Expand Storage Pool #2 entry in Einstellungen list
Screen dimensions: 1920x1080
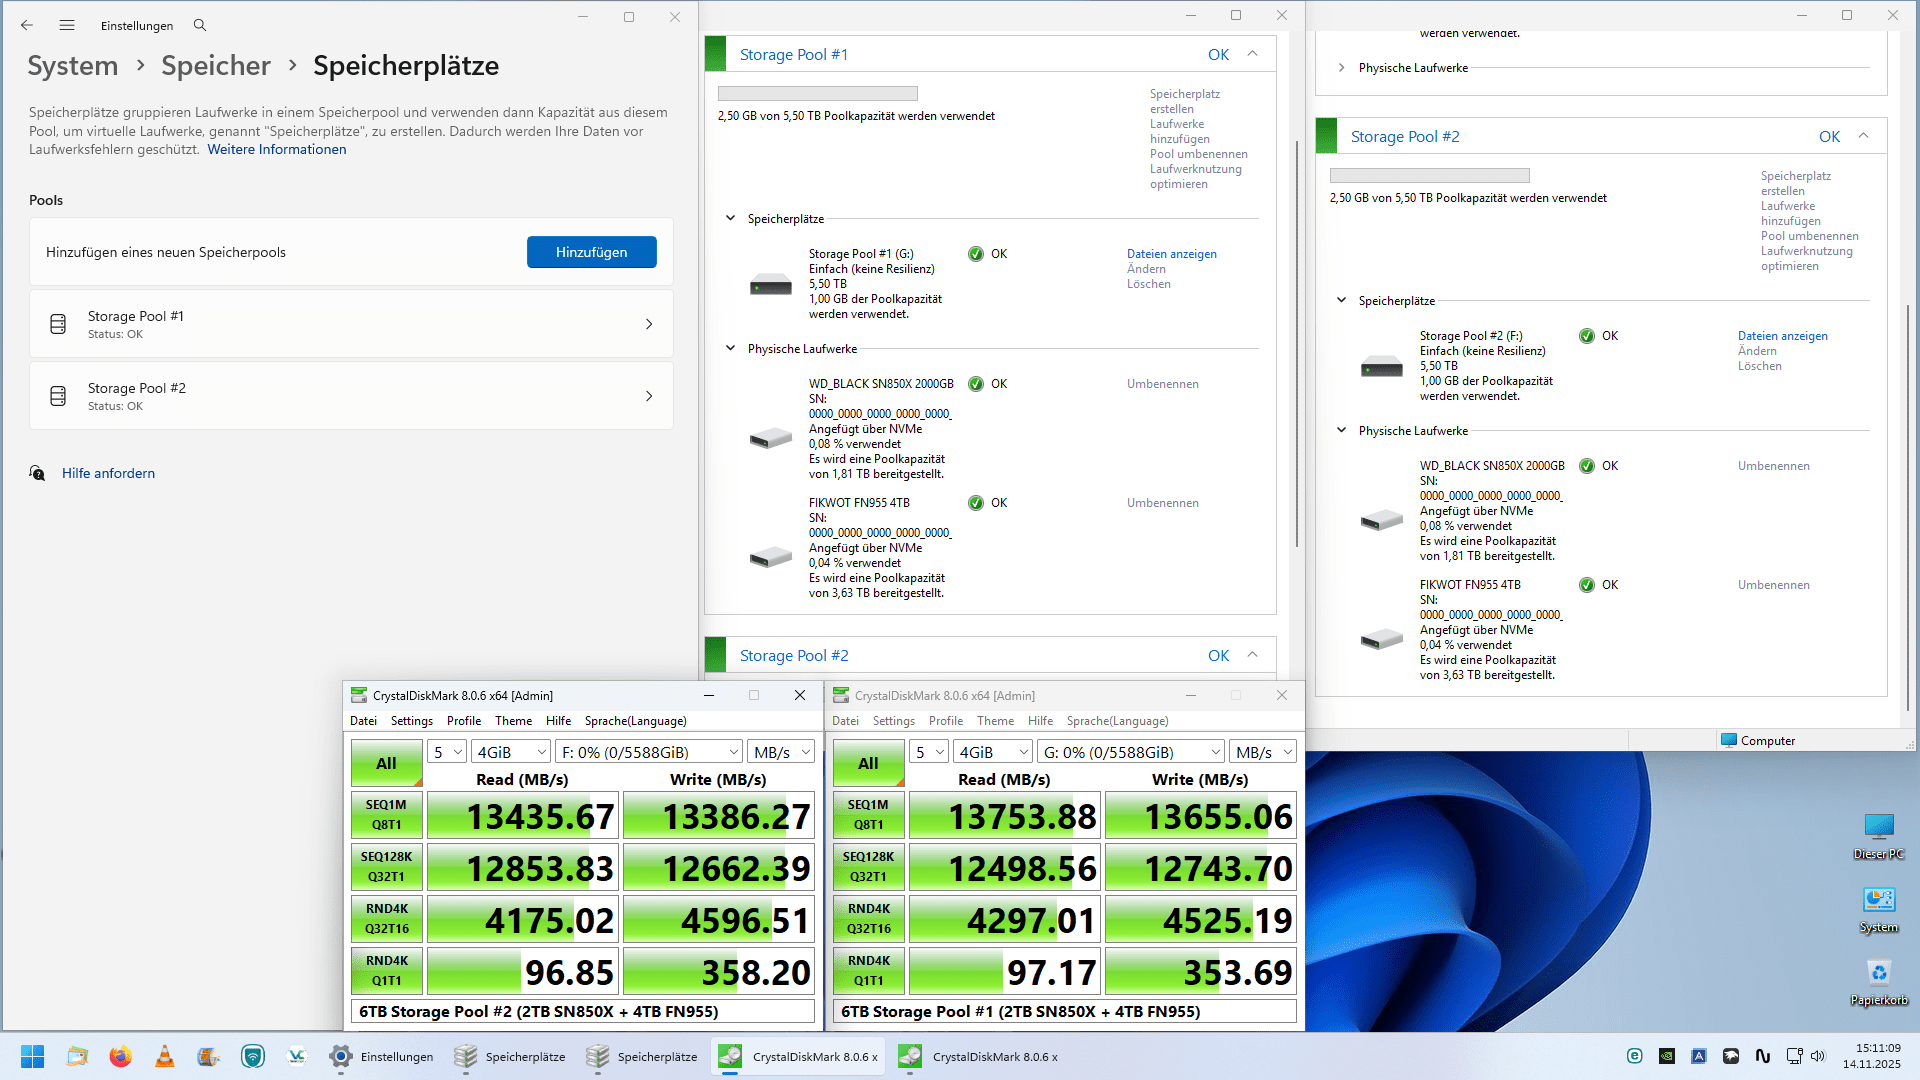[x=351, y=396]
